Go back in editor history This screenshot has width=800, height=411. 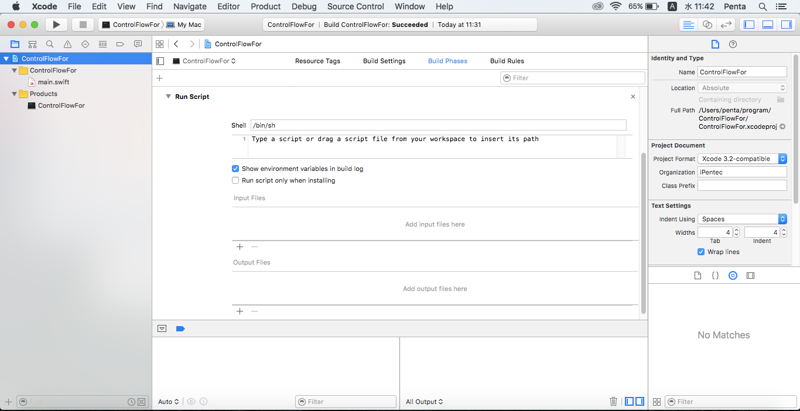pos(176,44)
